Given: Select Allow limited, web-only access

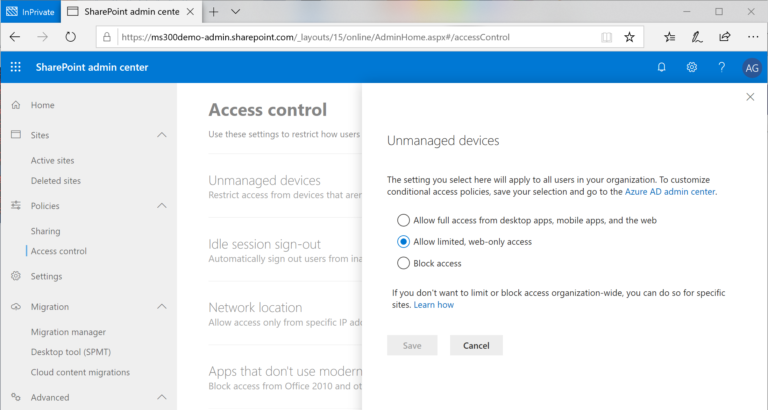Looking at the screenshot, I should (x=403, y=241).
